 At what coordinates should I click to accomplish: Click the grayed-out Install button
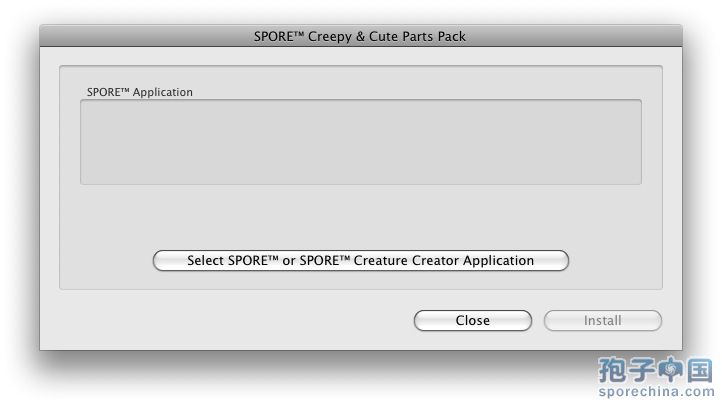pyautogui.click(x=602, y=321)
